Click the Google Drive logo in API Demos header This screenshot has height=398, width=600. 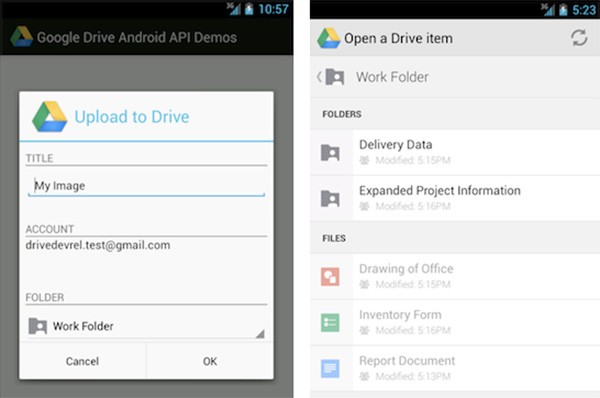click(21, 37)
